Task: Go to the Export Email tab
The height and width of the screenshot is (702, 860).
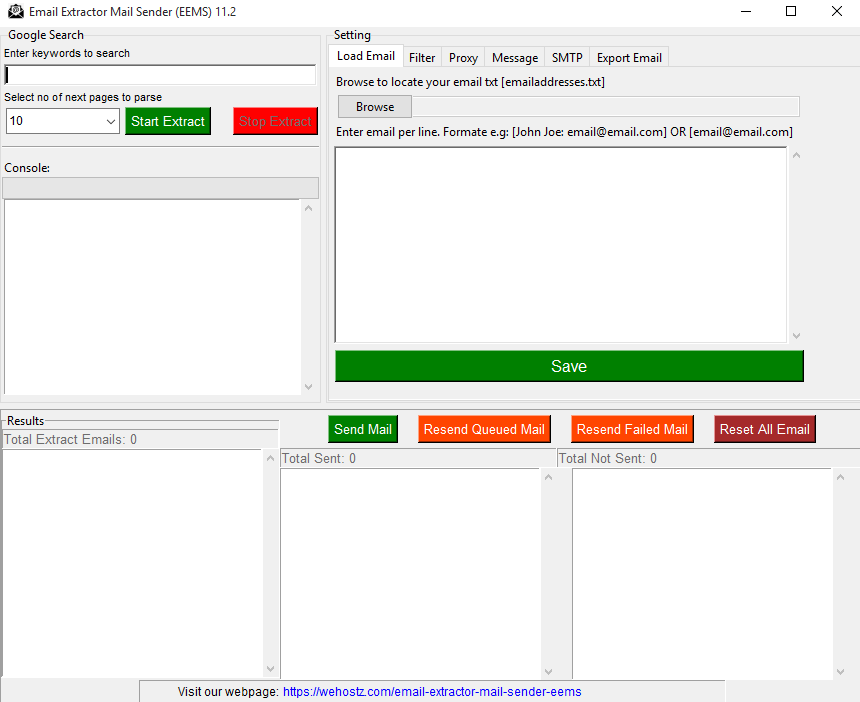Action: (629, 58)
